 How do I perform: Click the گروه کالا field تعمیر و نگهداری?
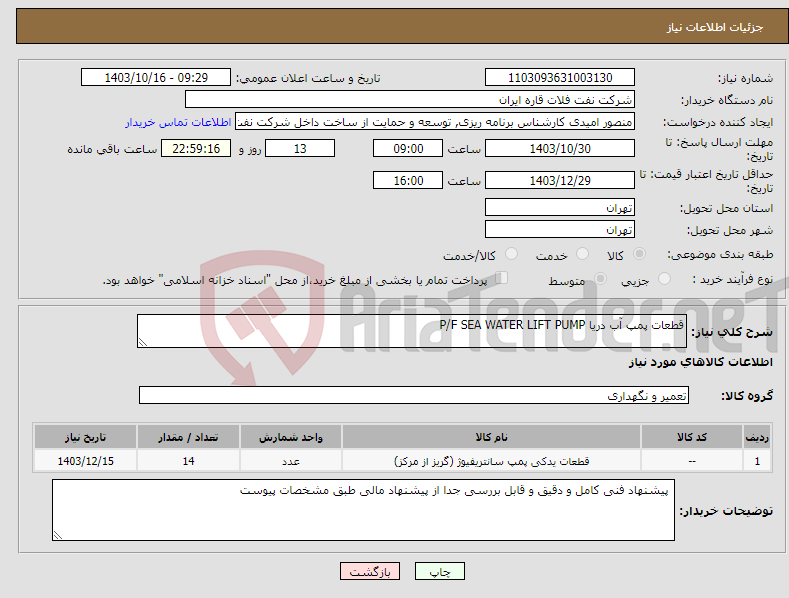click(x=414, y=396)
